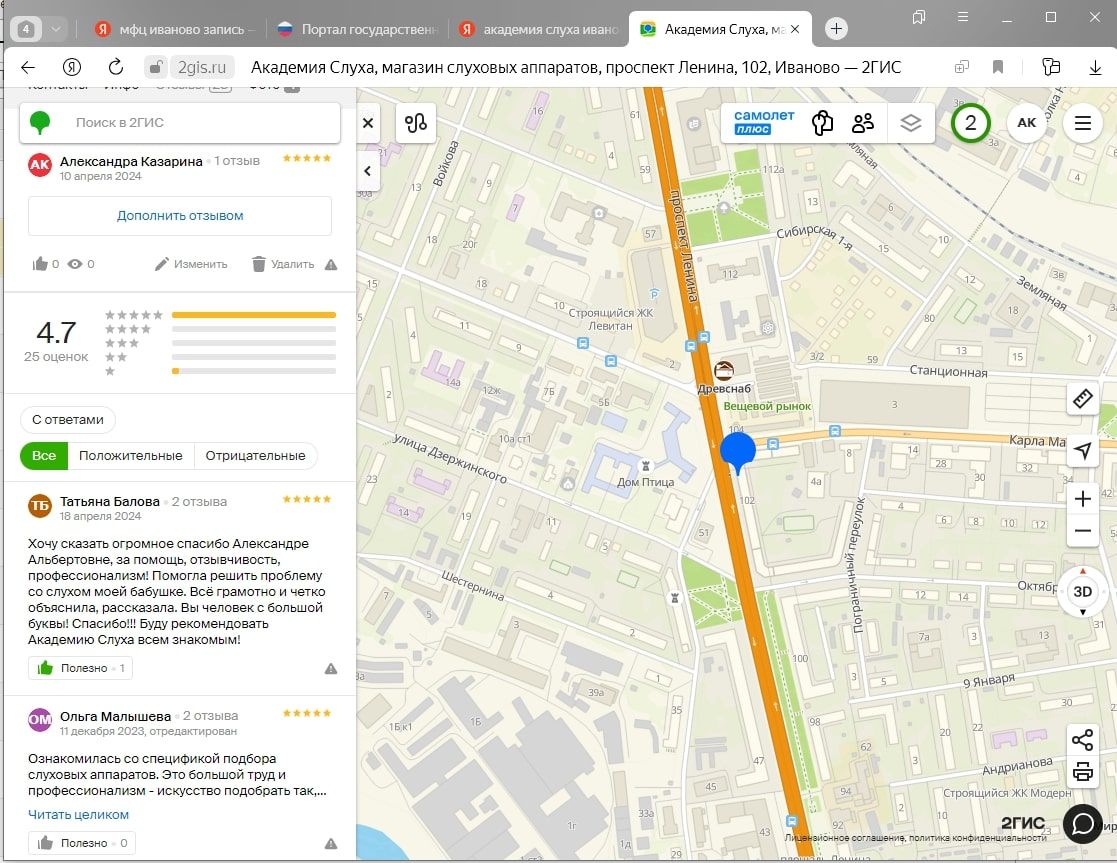Open the route planner icon
The width and height of the screenshot is (1117, 863).
(x=416, y=123)
